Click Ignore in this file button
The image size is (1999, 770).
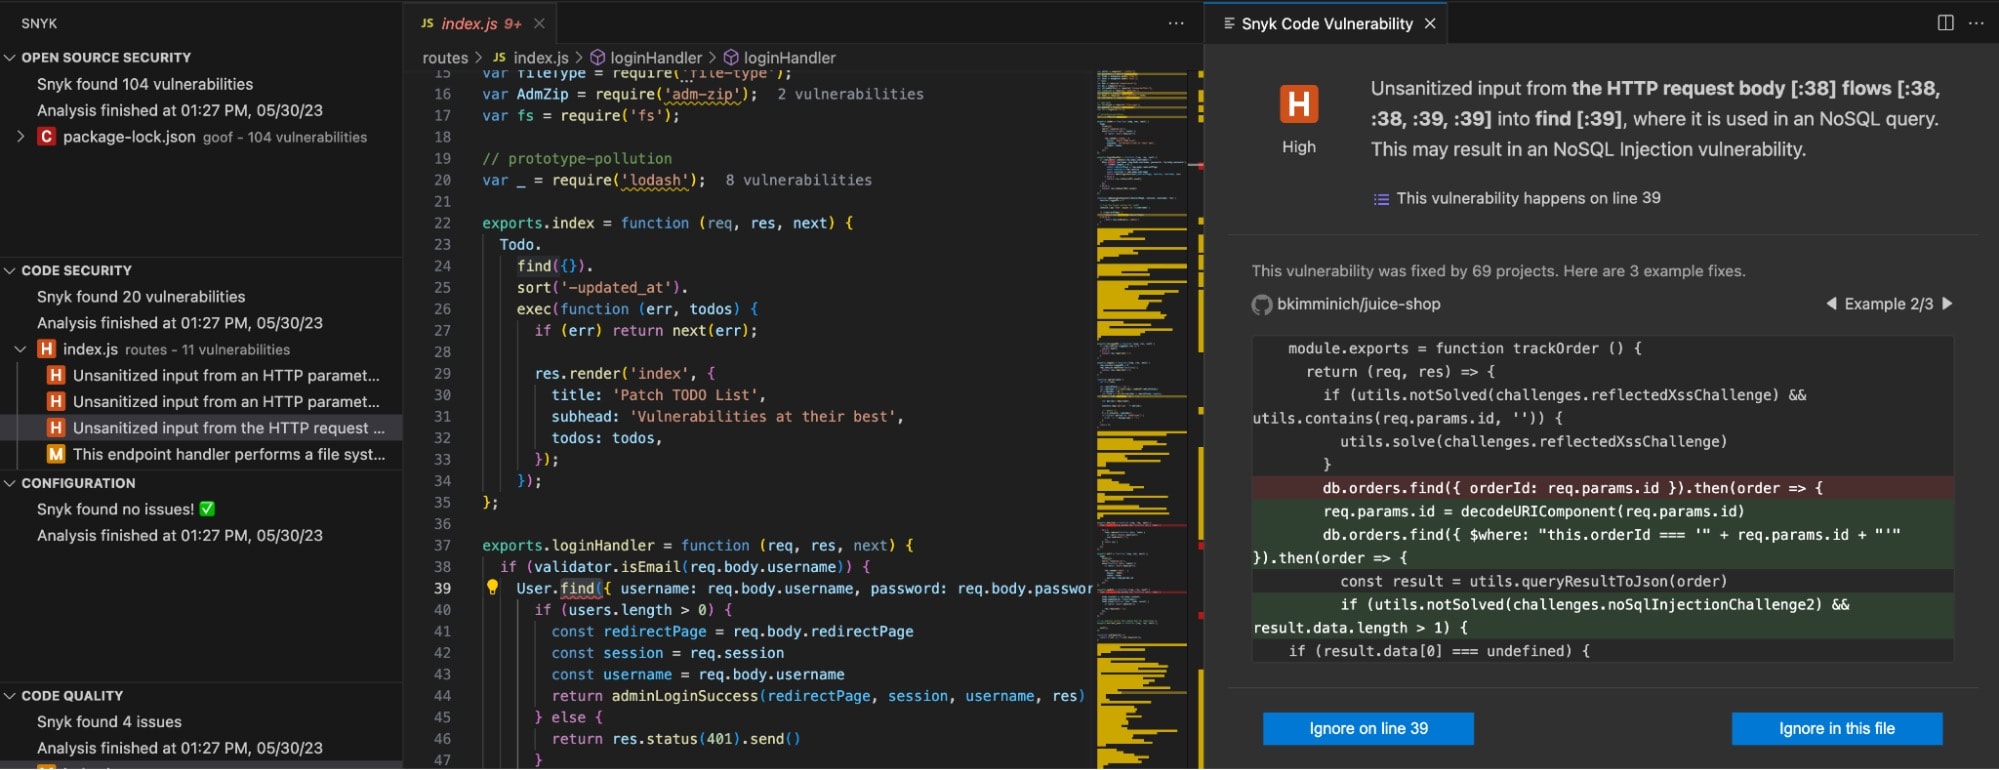click(1837, 729)
